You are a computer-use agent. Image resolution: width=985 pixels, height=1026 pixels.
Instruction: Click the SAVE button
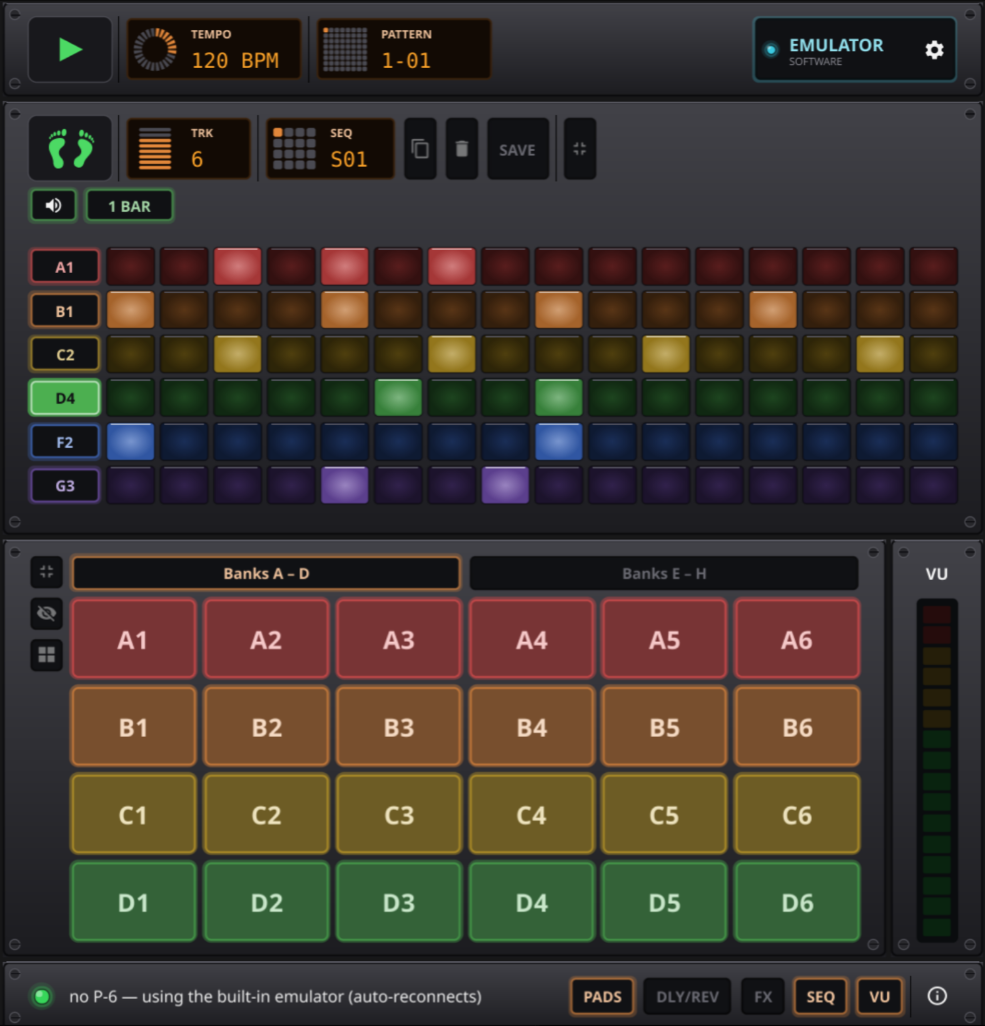coord(517,149)
